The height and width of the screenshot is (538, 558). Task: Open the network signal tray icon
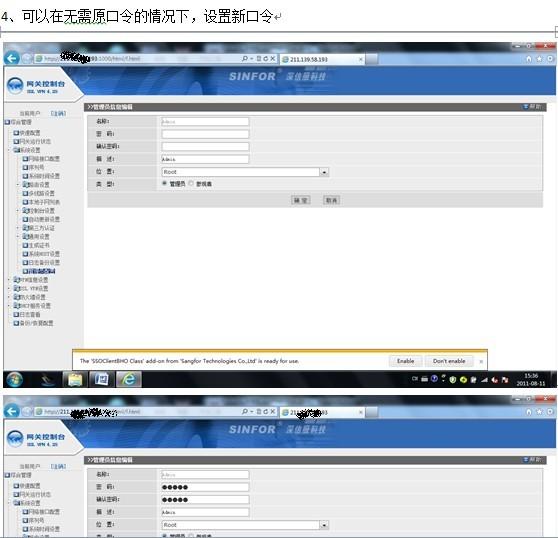point(484,380)
